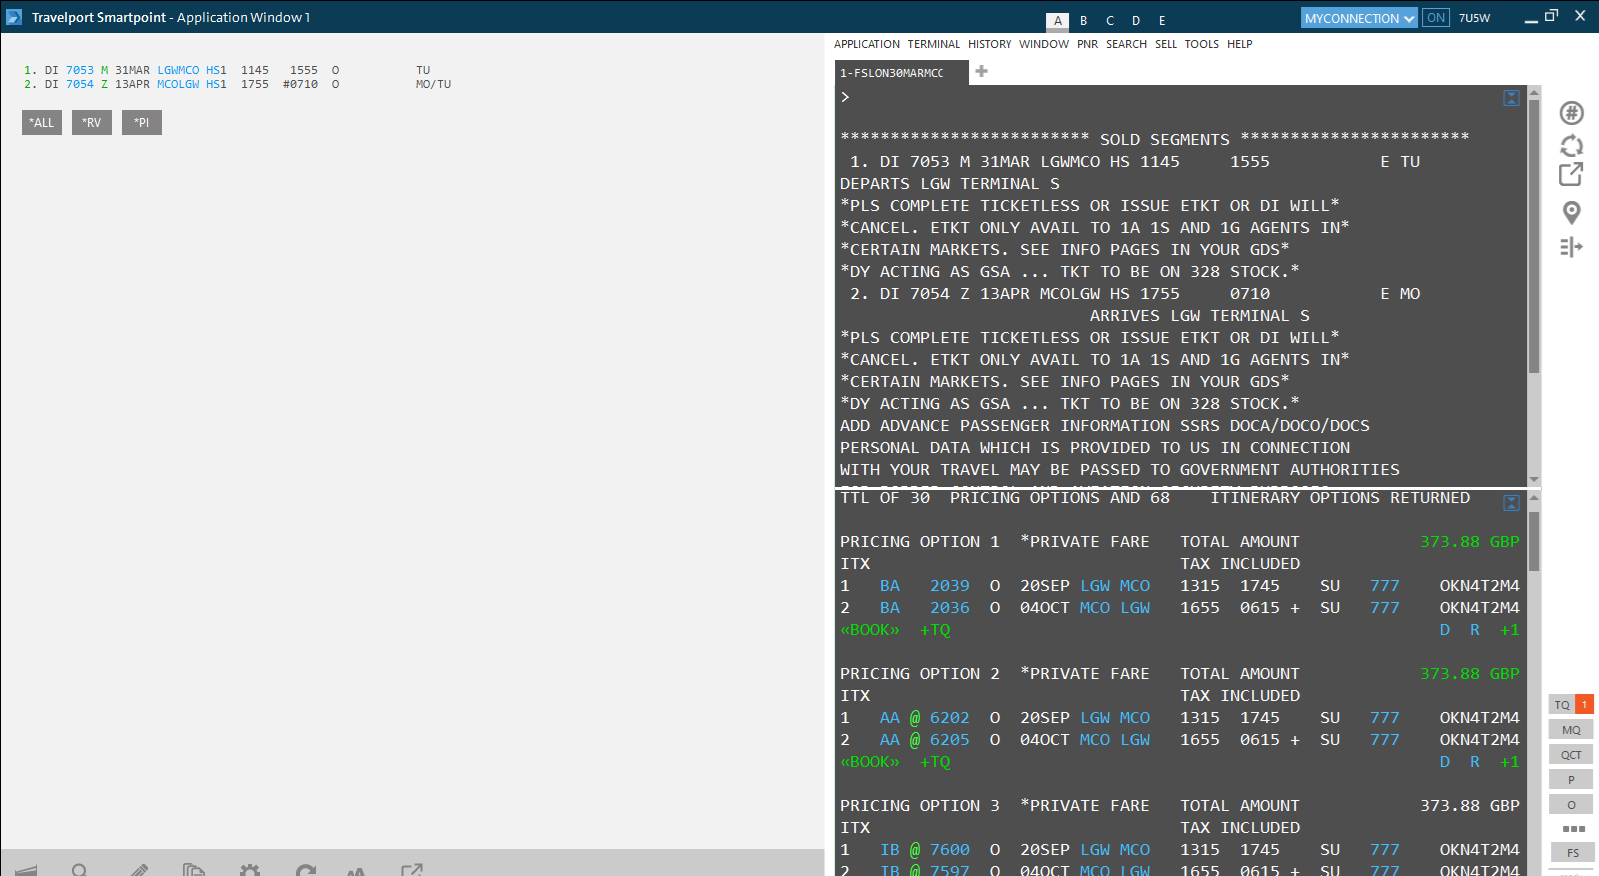Click the scroll-down arrow of upper terminal pane
Viewport: 1599px width, 876px height.
[x=1534, y=479]
